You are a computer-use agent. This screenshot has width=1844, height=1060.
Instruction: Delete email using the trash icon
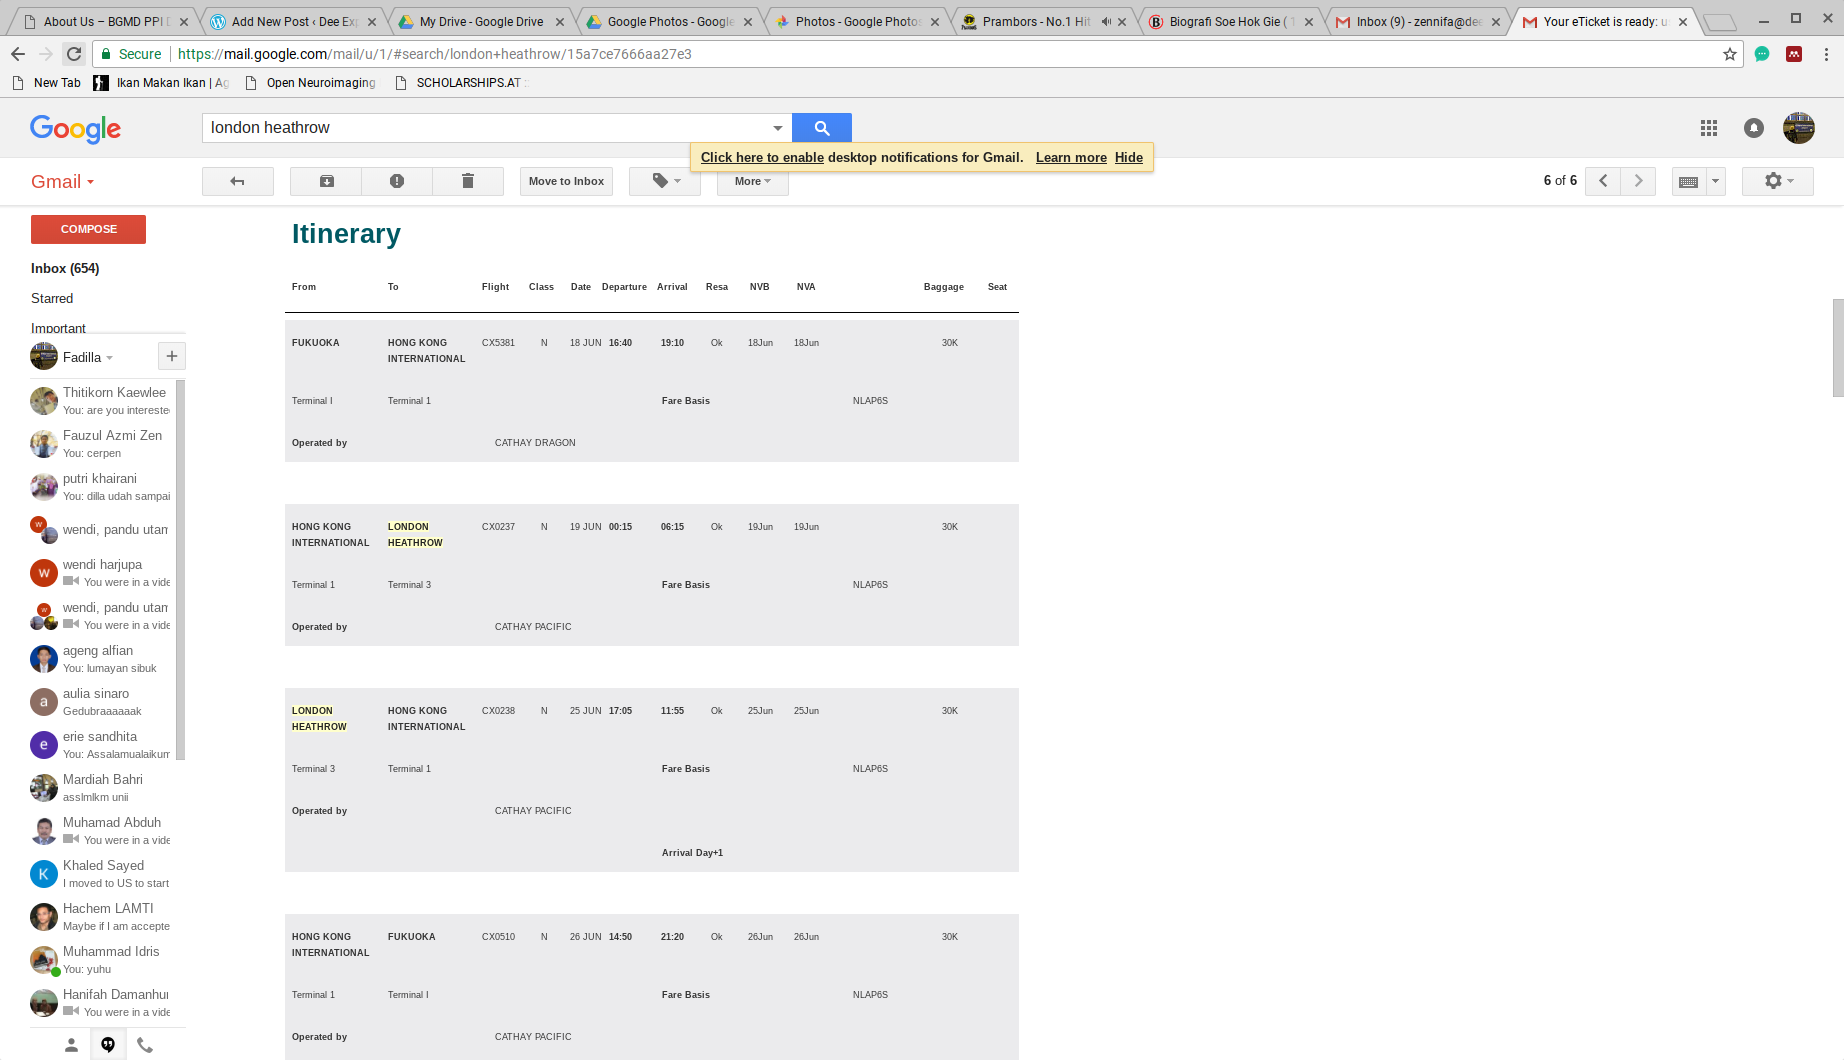[x=467, y=181]
